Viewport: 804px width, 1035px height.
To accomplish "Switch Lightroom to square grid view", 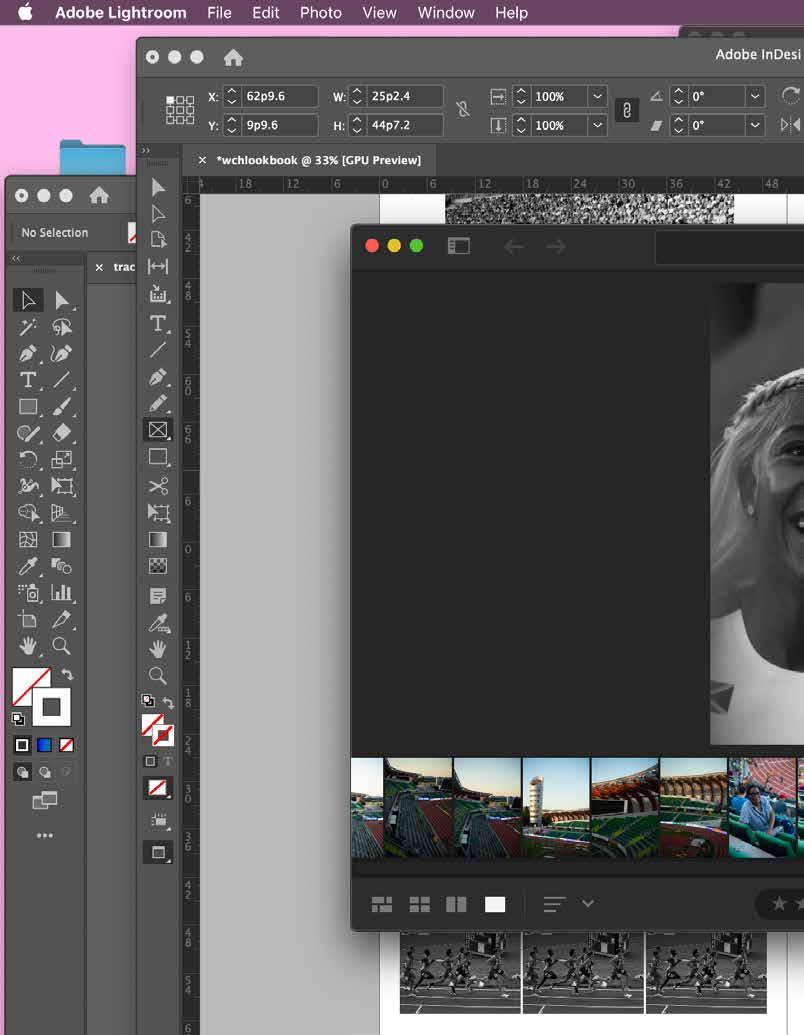I will click(420, 904).
